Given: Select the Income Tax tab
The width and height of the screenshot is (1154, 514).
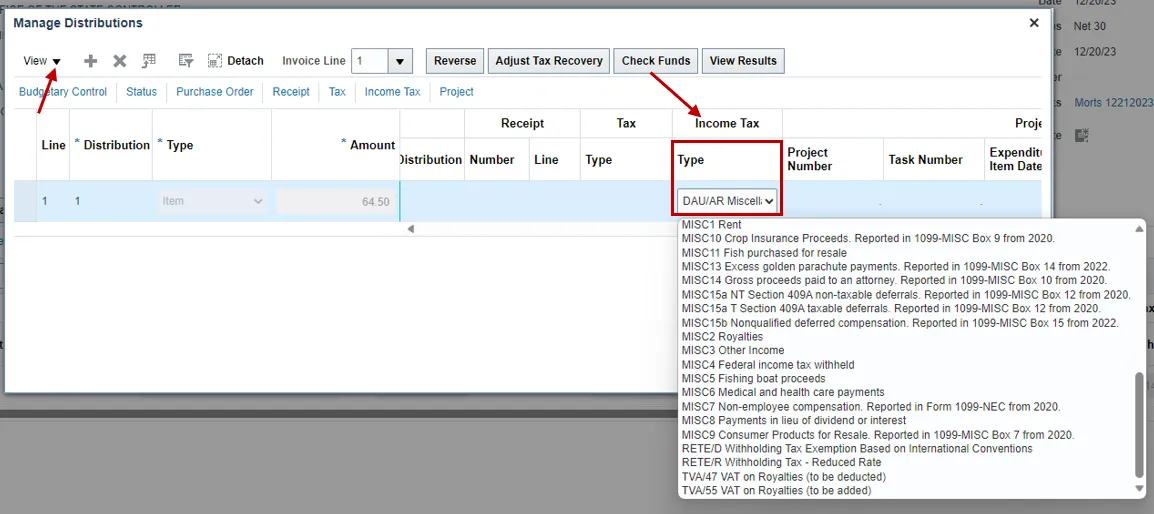Looking at the screenshot, I should [x=392, y=92].
